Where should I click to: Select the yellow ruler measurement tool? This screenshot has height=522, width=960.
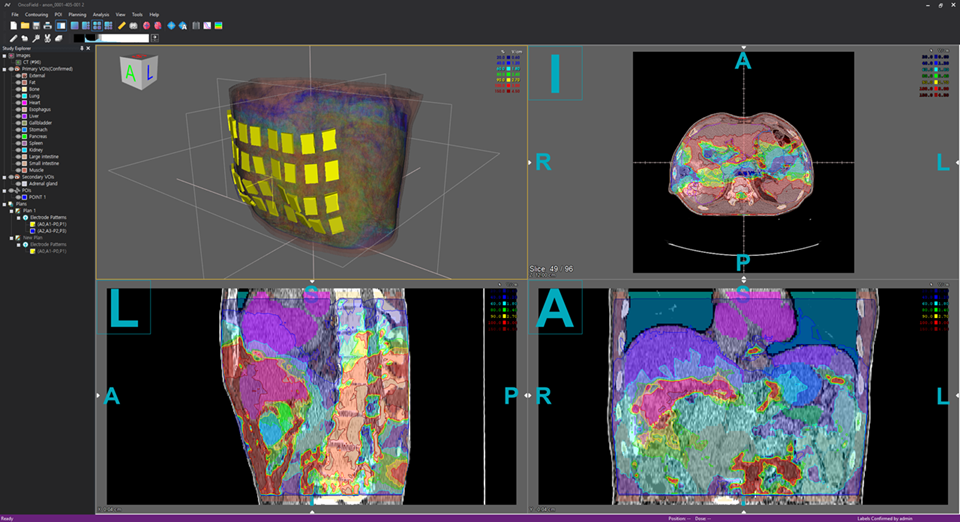[121, 26]
